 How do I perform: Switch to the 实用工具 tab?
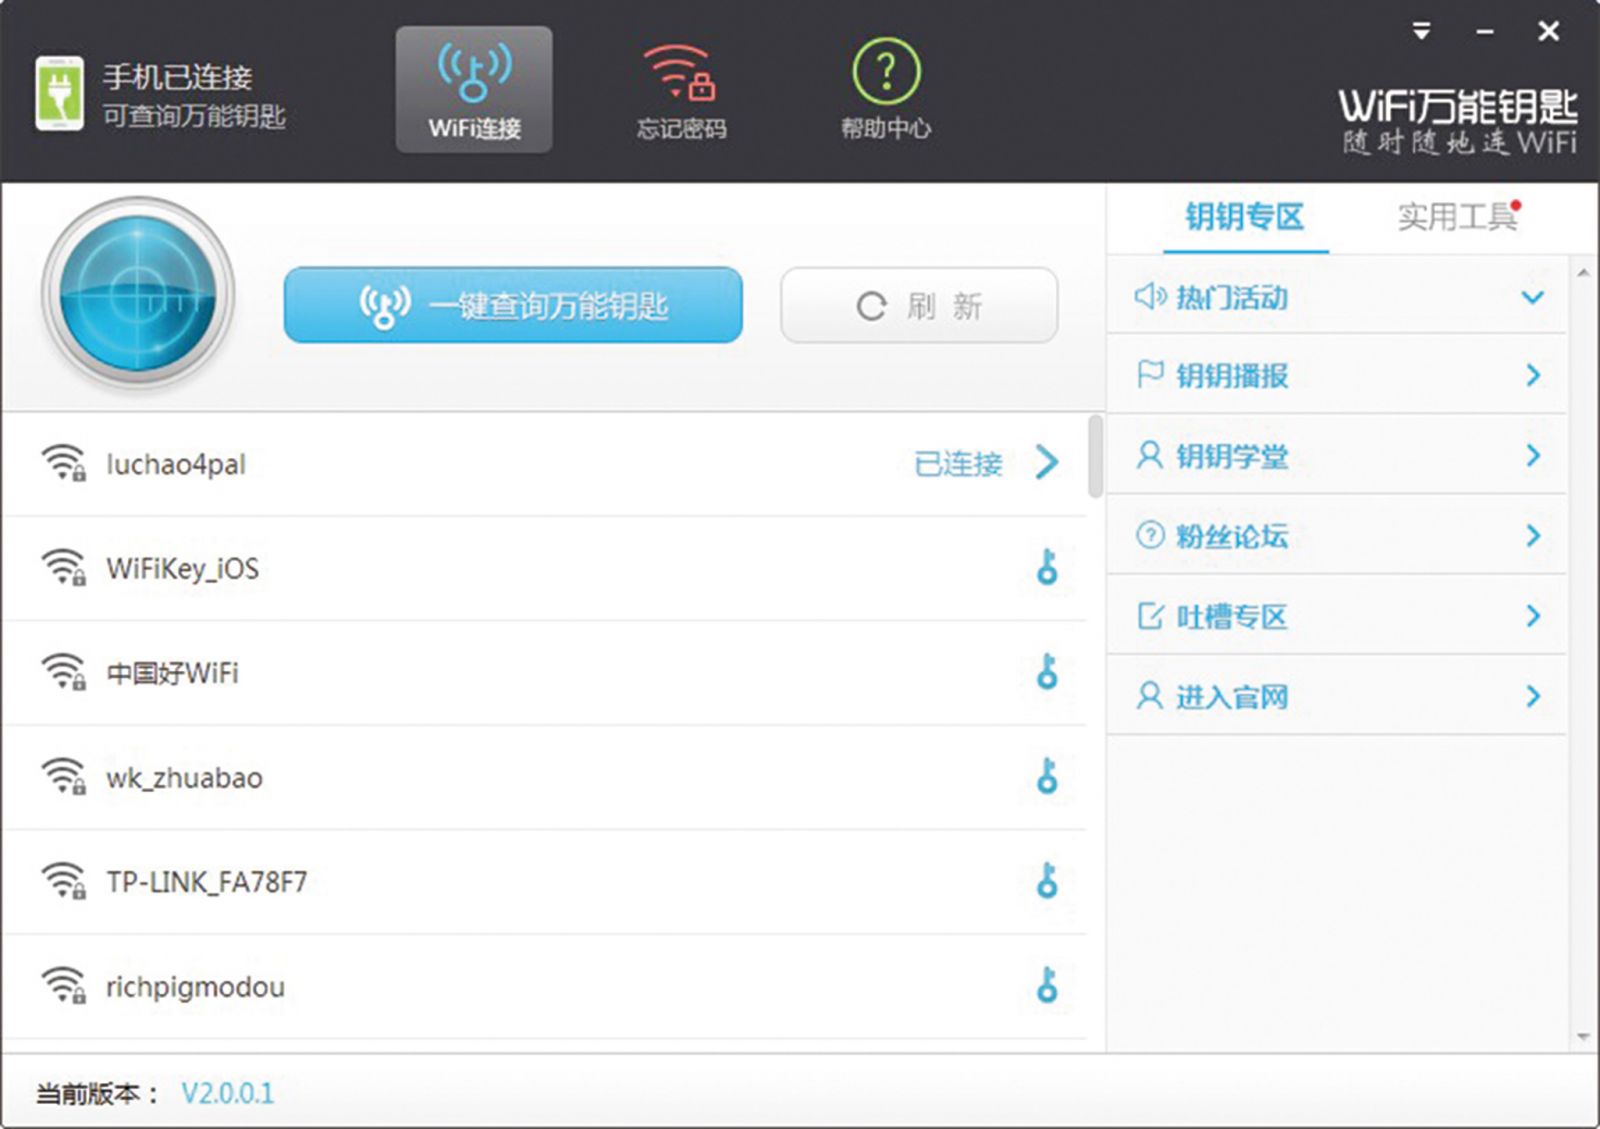1458,217
